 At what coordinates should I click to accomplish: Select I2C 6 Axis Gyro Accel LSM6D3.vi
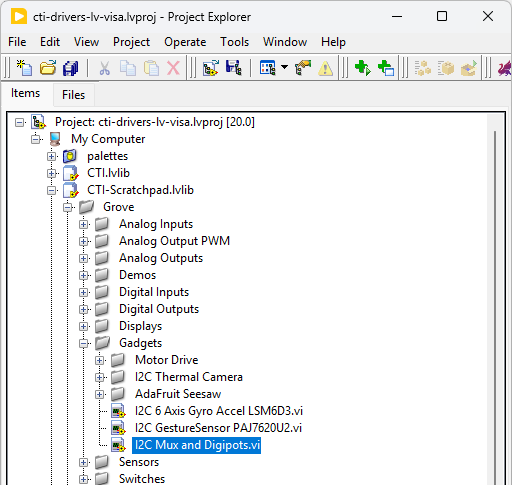click(x=219, y=411)
